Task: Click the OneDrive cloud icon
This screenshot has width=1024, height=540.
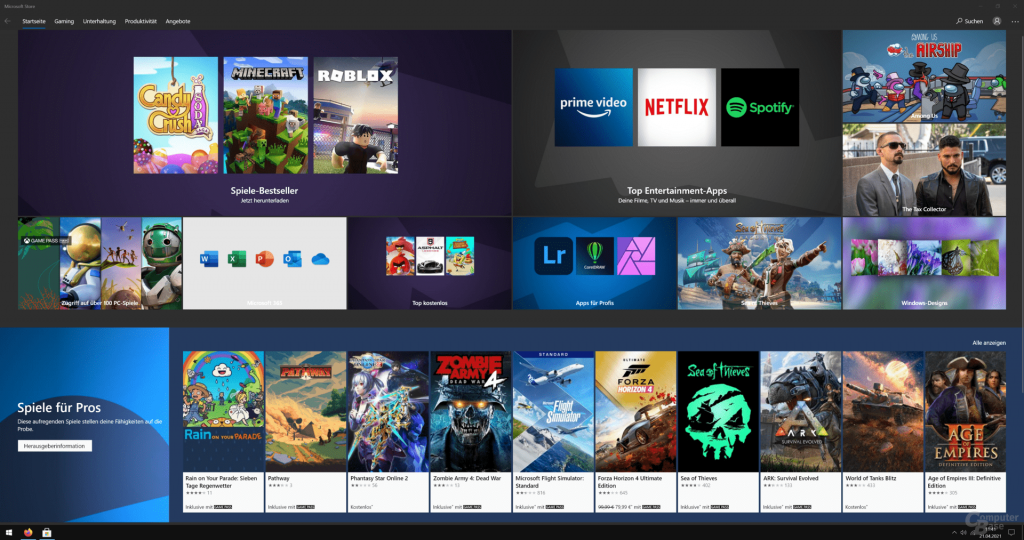Action: point(320,259)
